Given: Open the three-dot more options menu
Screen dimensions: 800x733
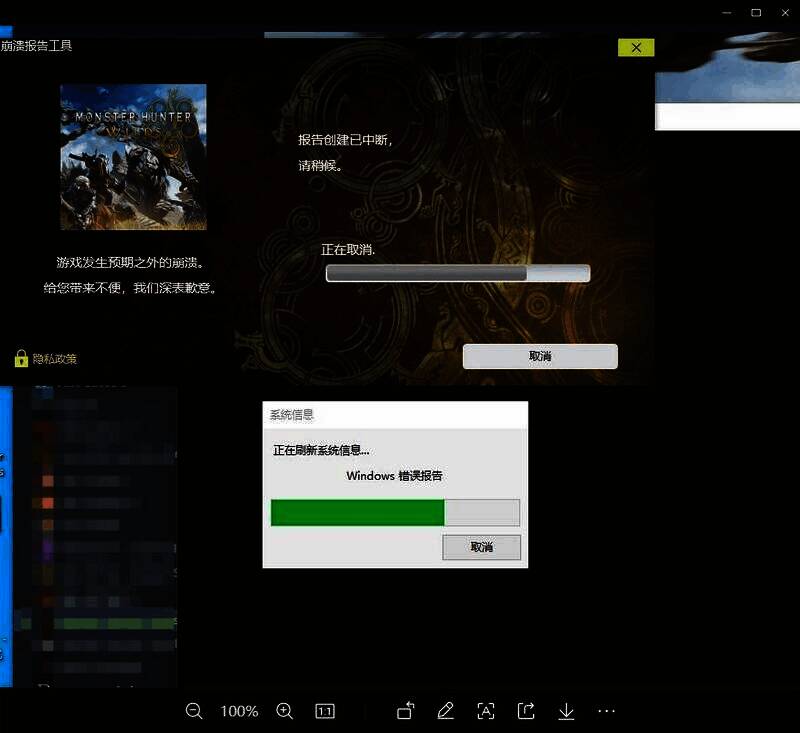Looking at the screenshot, I should (x=606, y=711).
